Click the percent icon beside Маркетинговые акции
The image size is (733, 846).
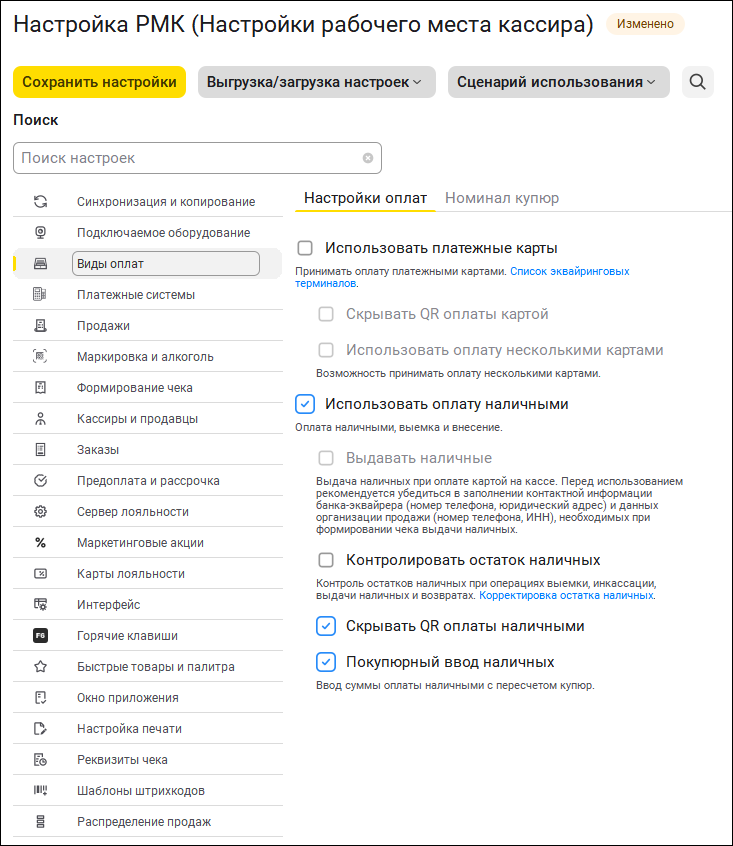(41, 543)
